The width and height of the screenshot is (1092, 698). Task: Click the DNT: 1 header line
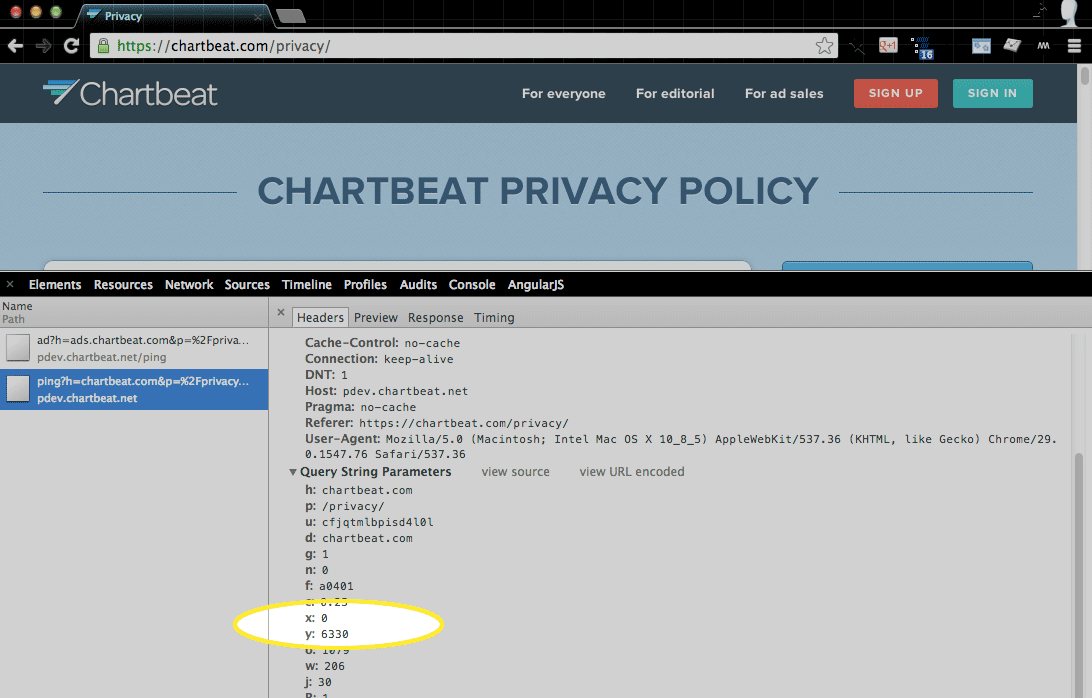click(x=326, y=375)
